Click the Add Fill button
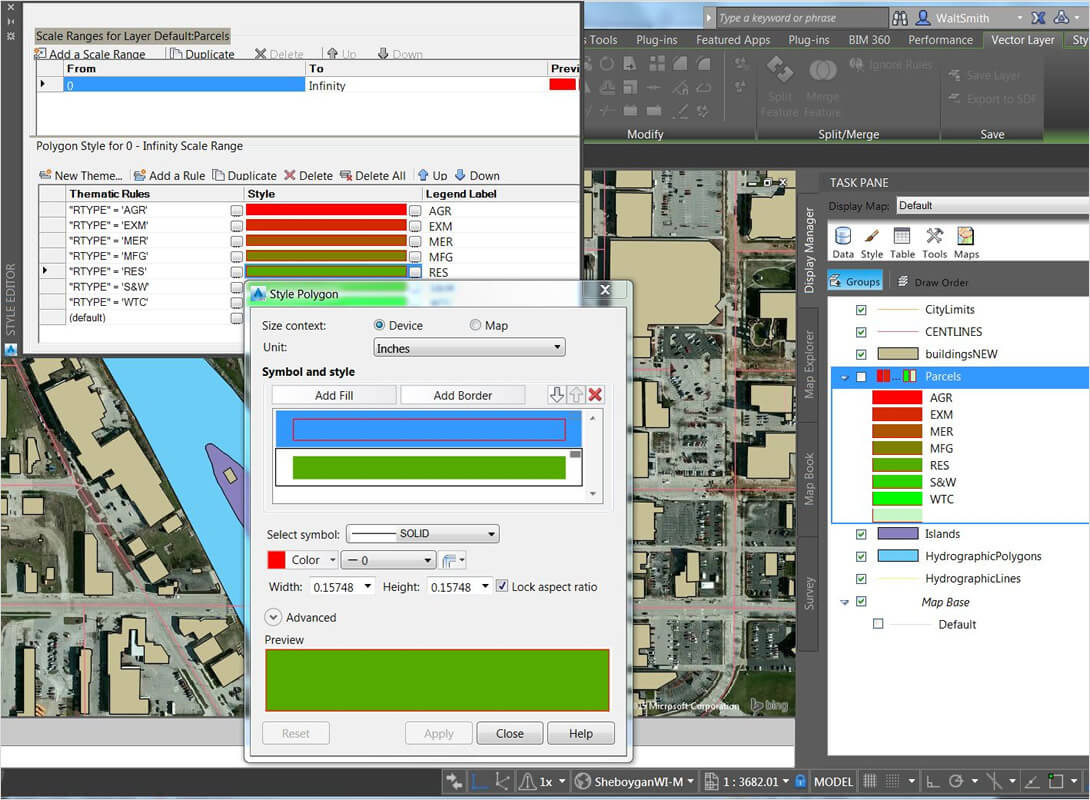The image size is (1090, 800). click(334, 395)
